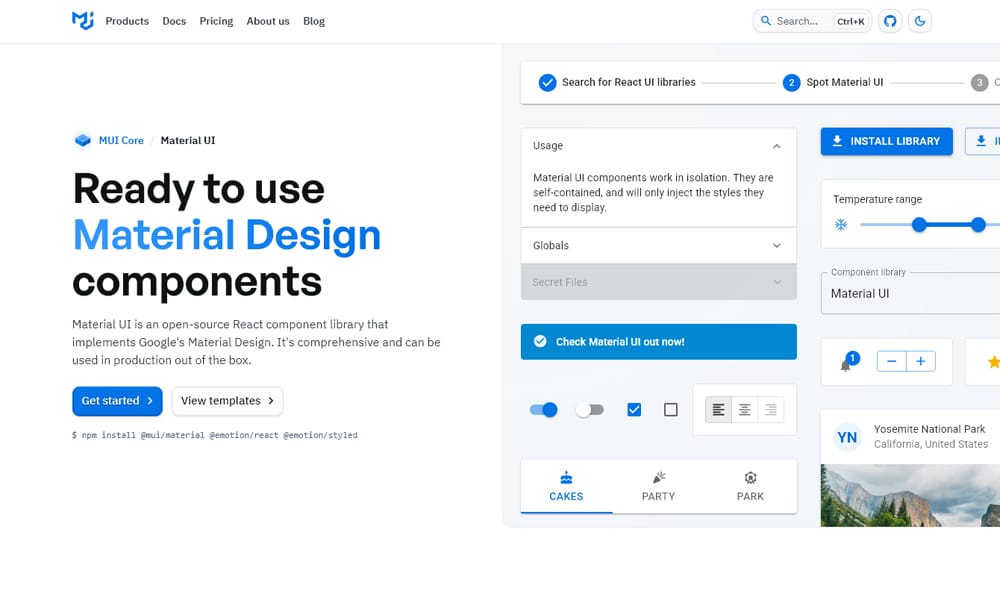The image size is (1000, 600).
Task: Click the yellow star rating icon
Action: click(993, 362)
